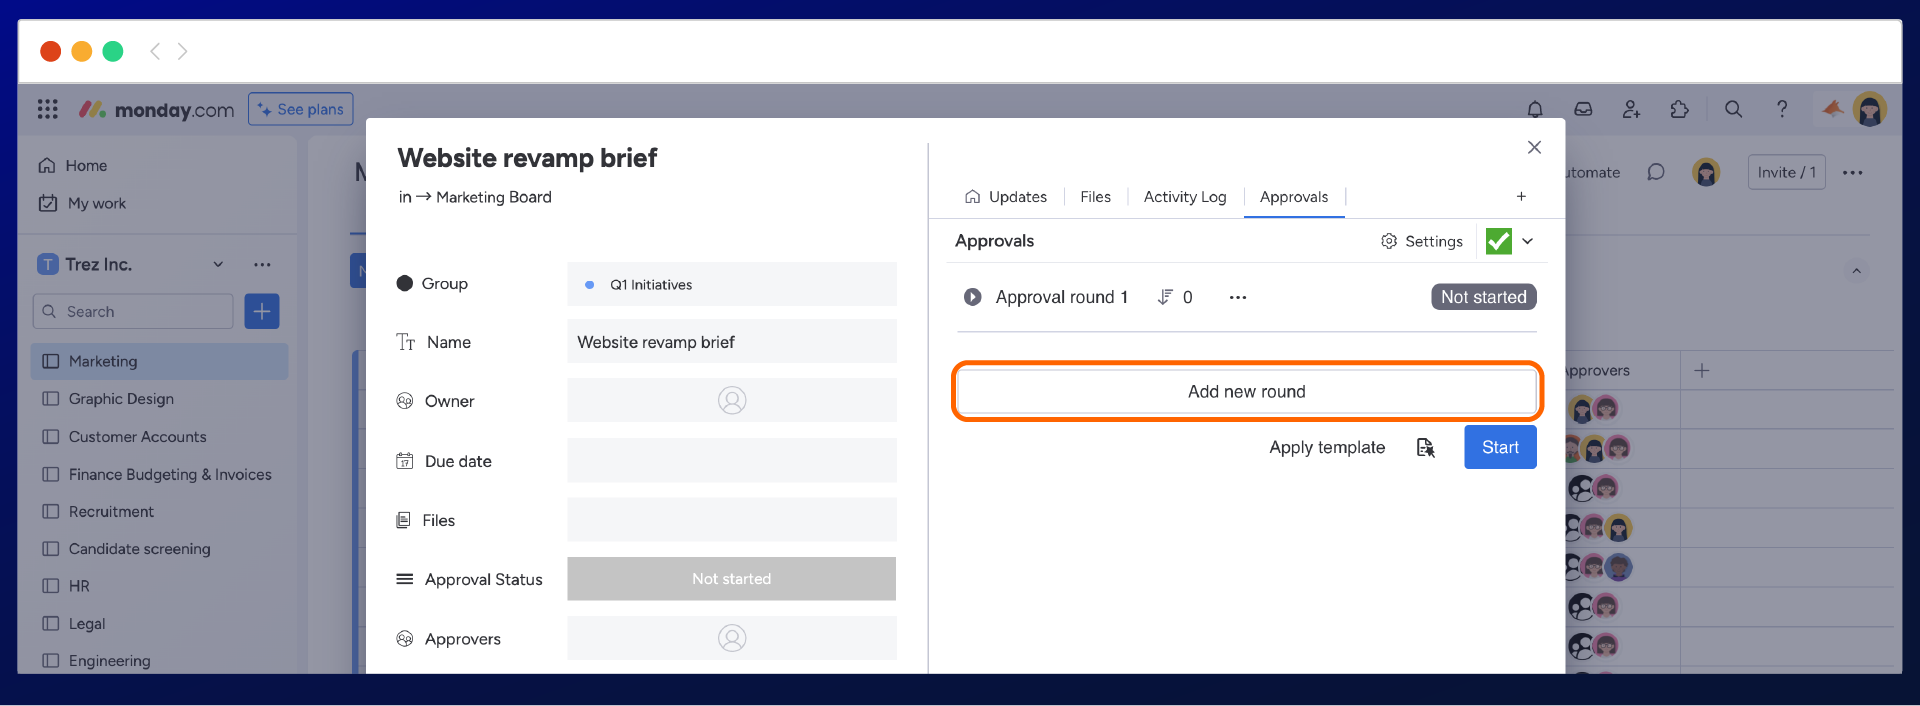Click the empty Due date field
The image size is (1920, 706).
[732, 461]
